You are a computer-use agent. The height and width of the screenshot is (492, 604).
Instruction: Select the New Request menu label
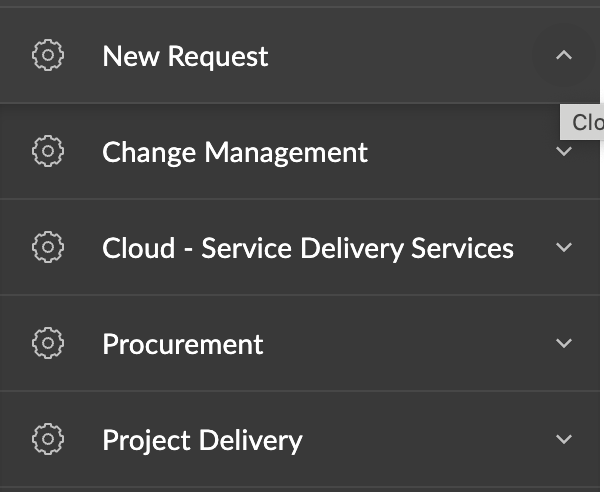[185, 56]
